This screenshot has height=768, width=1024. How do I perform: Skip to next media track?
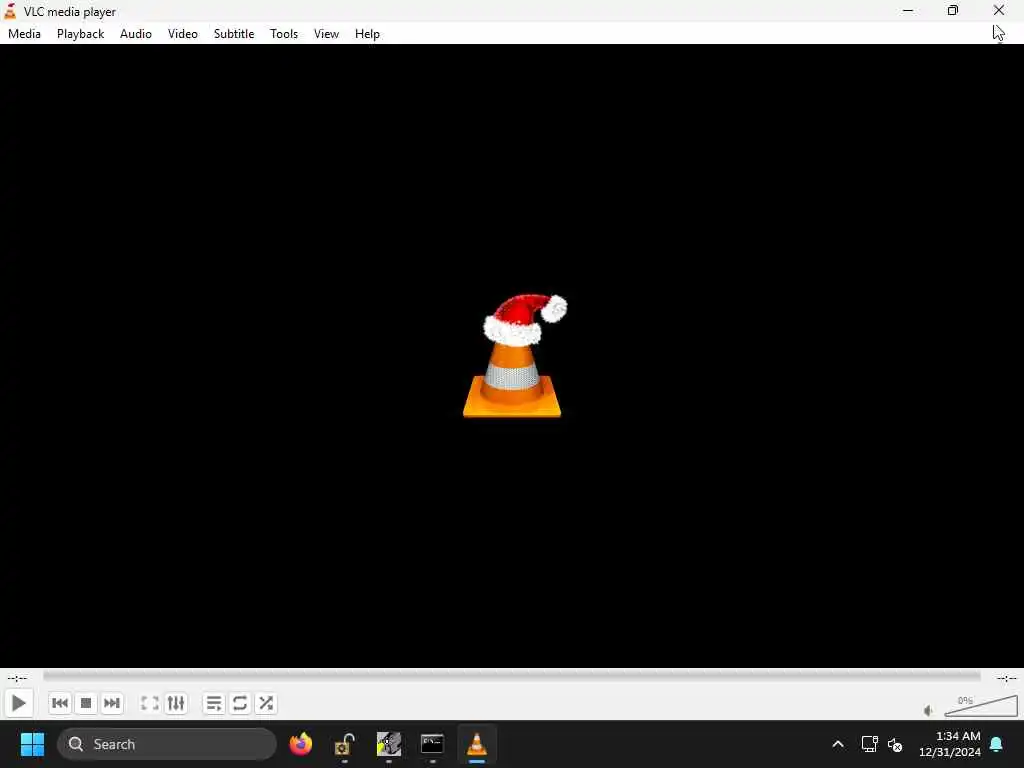(112, 703)
